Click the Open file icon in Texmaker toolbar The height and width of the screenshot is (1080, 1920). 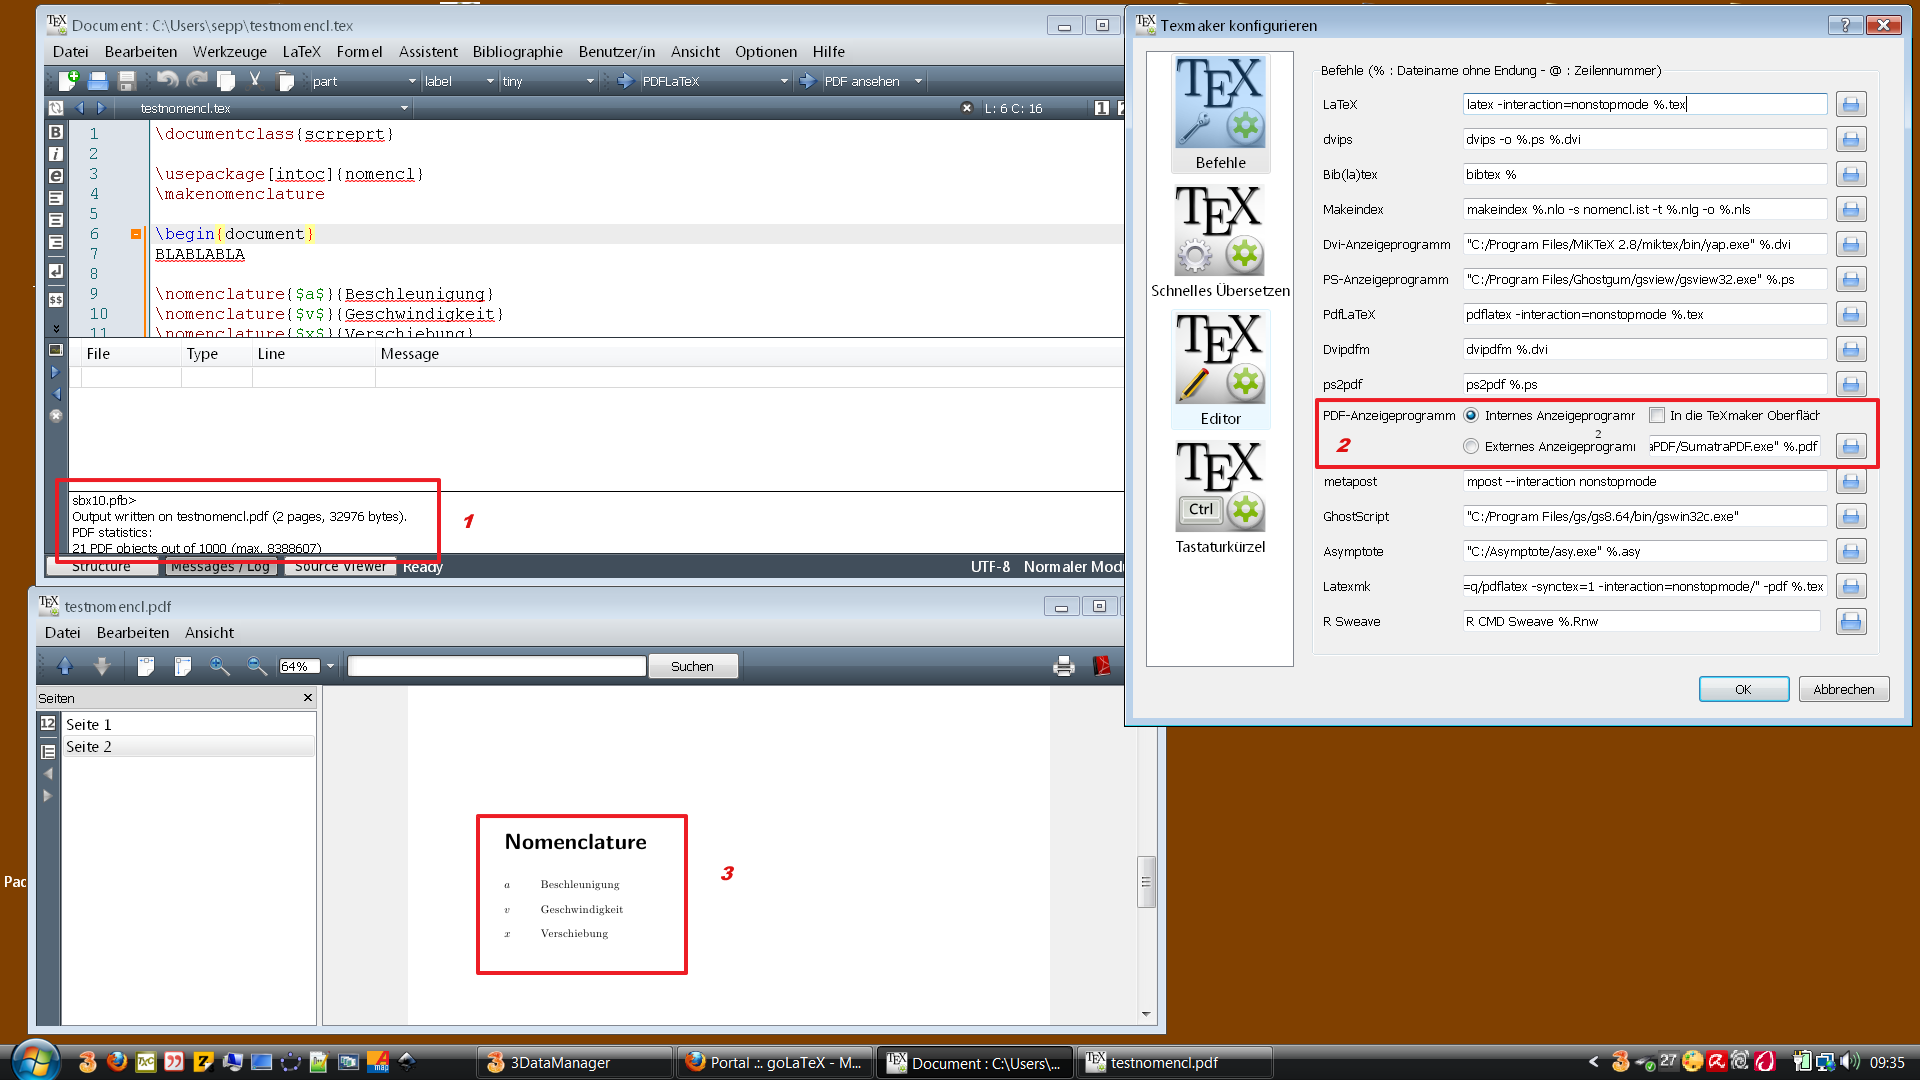click(x=98, y=81)
